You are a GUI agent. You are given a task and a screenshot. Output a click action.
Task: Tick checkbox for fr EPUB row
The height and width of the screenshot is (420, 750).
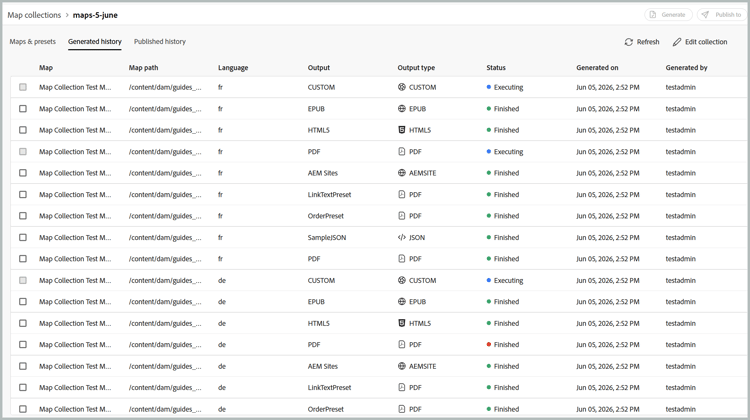(x=23, y=109)
